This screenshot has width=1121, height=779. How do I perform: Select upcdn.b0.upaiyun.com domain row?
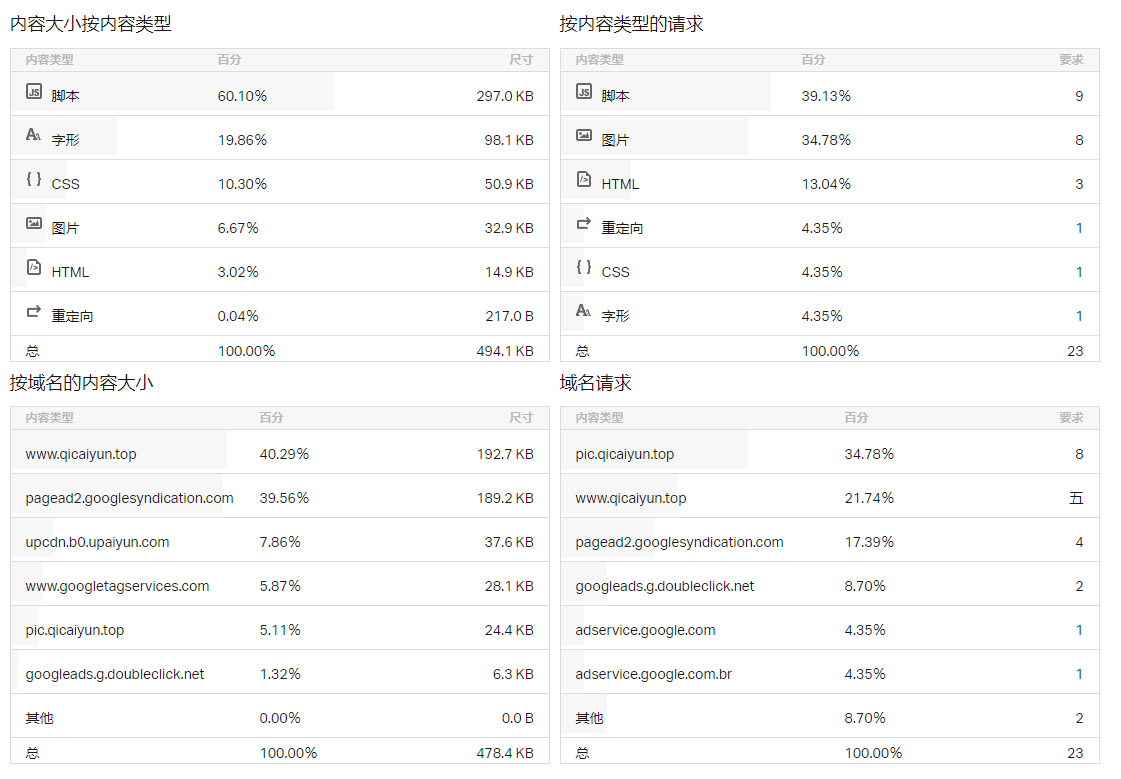pyautogui.click(x=97, y=542)
